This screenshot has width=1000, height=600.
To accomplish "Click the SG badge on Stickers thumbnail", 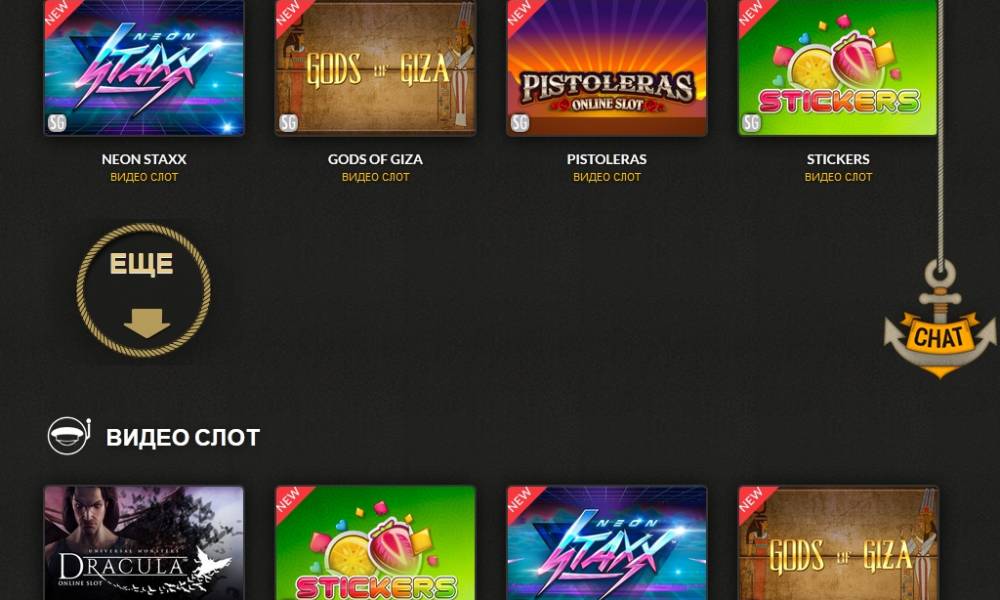I will pyautogui.click(x=751, y=122).
